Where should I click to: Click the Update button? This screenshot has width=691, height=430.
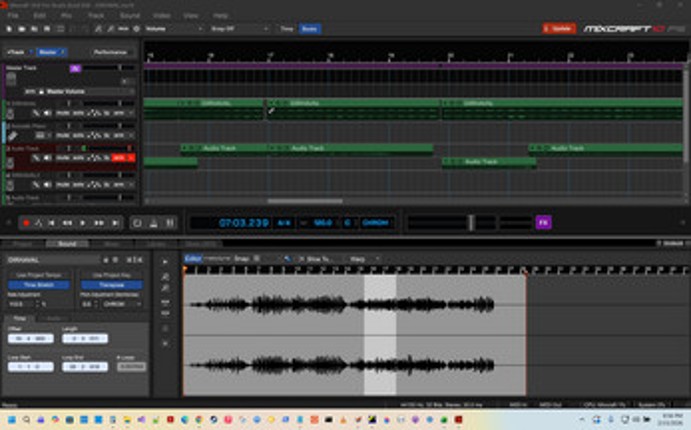pos(559,29)
